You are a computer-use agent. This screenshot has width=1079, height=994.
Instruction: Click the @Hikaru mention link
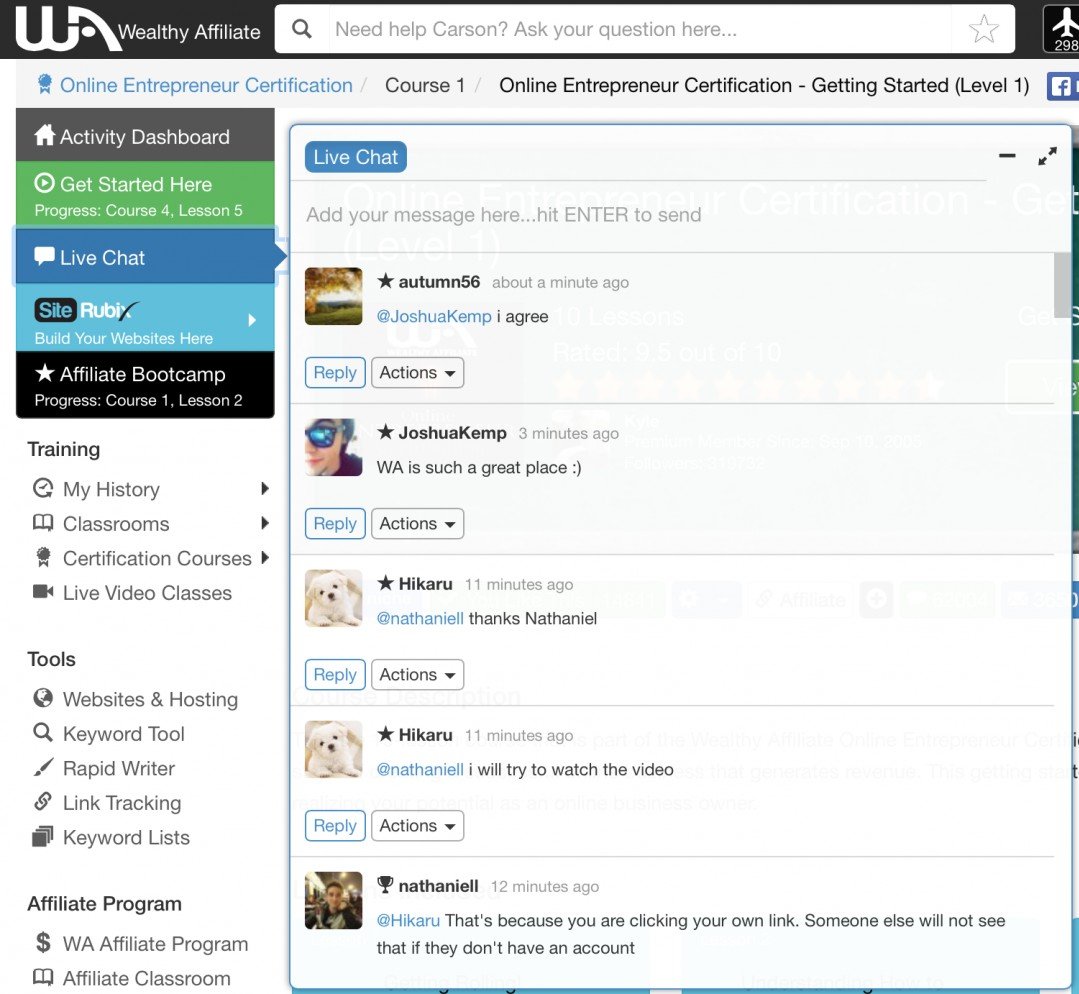(x=408, y=920)
